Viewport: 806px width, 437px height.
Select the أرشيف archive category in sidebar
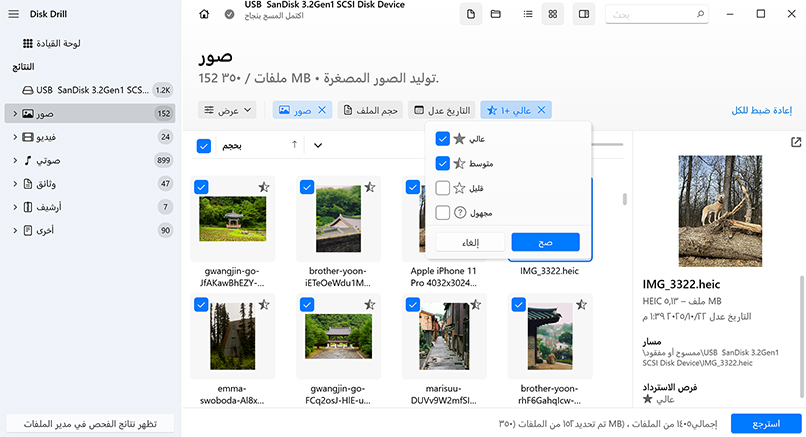pos(90,207)
